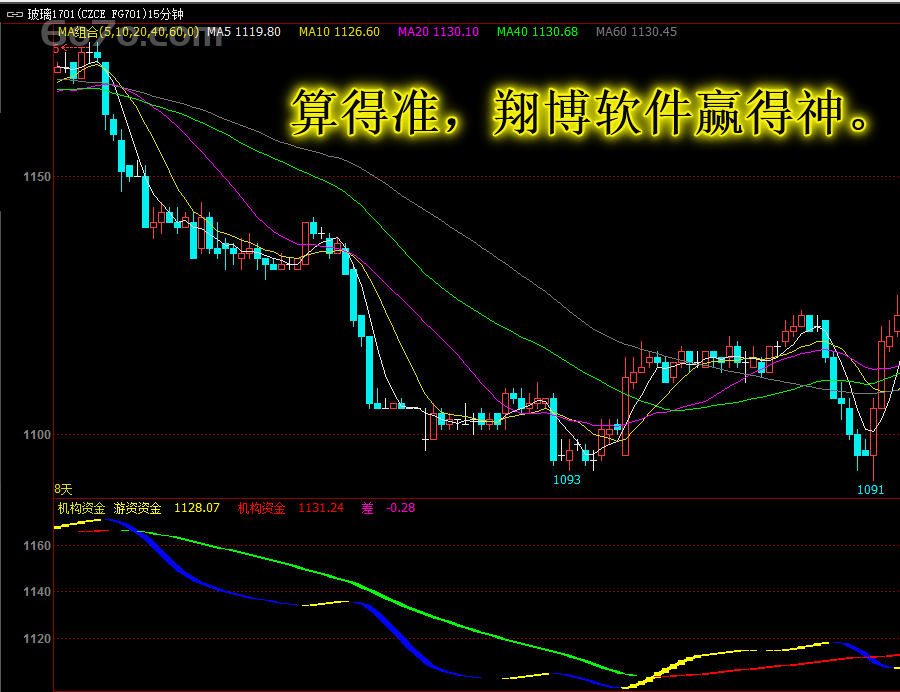Click the 1150 price axis label
This screenshot has width=900, height=692.
37,177
